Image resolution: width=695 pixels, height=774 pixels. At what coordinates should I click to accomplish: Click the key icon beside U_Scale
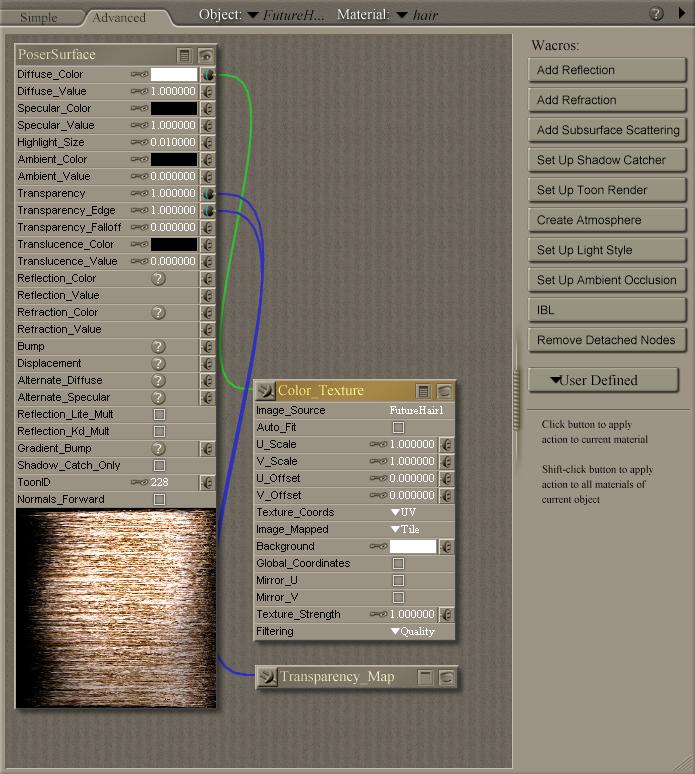tap(378, 444)
